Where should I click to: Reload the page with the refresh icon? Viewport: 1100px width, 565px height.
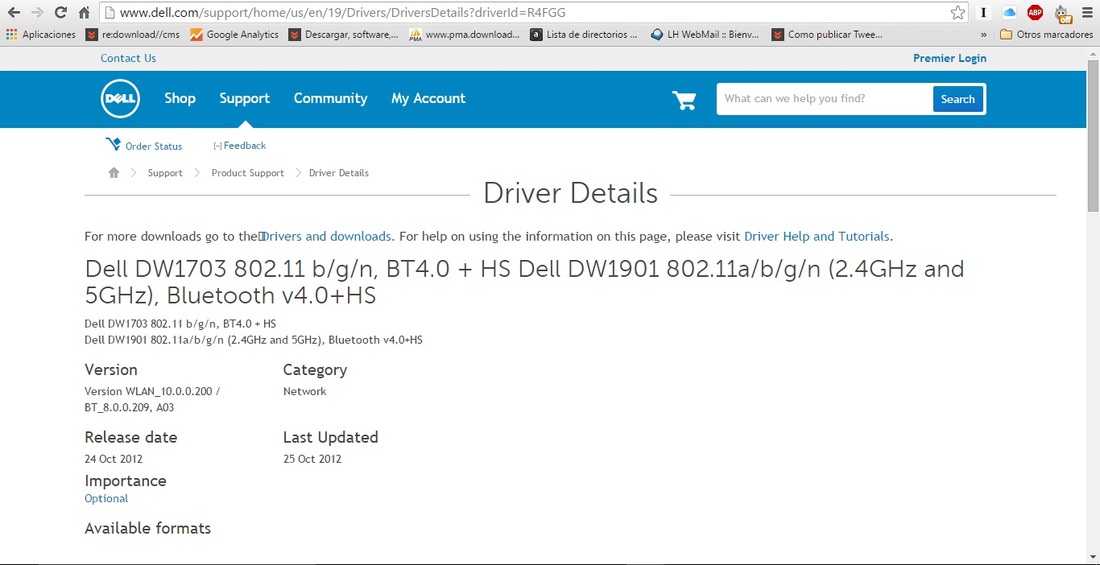(x=61, y=12)
